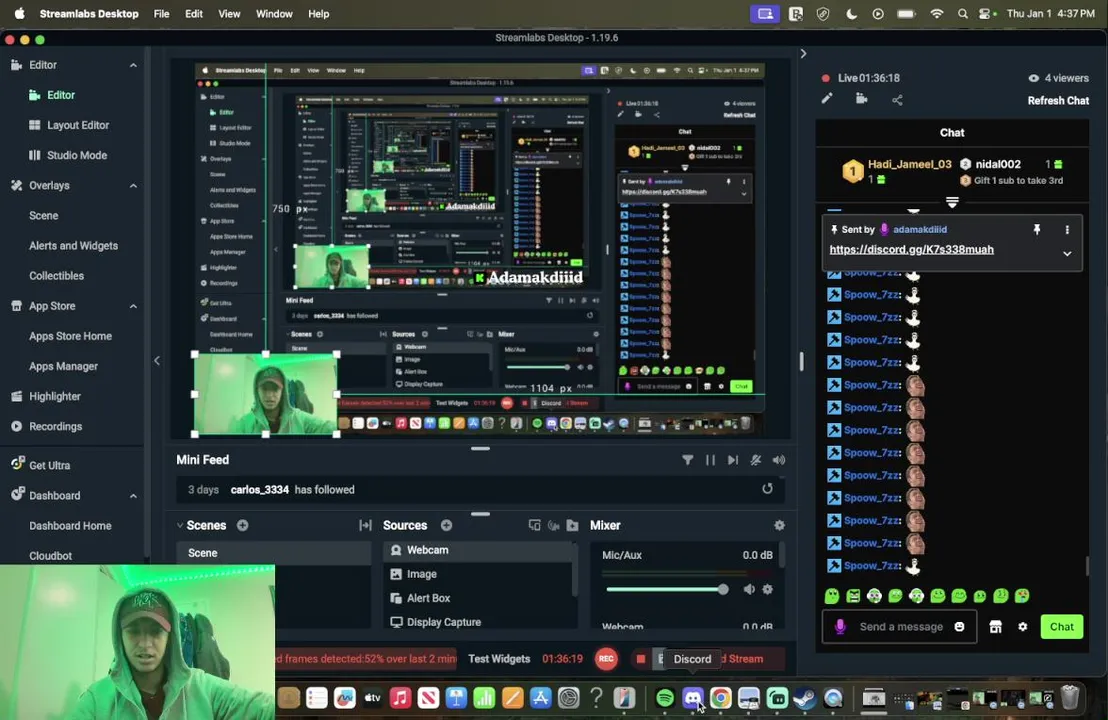Collapse the Overlays sidebar section

(133, 186)
